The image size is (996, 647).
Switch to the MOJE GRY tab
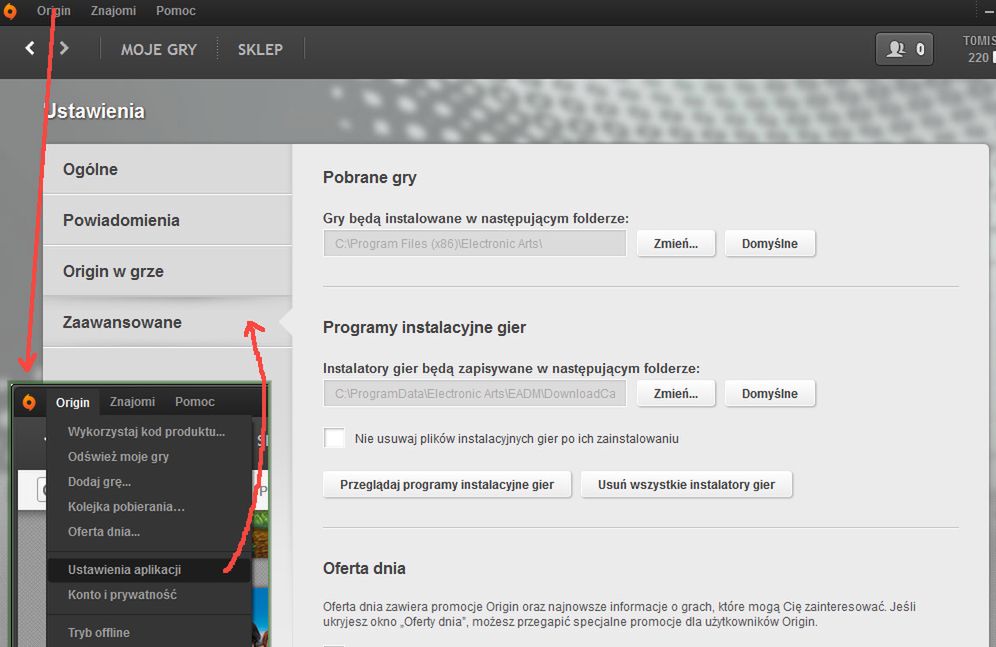coord(159,50)
